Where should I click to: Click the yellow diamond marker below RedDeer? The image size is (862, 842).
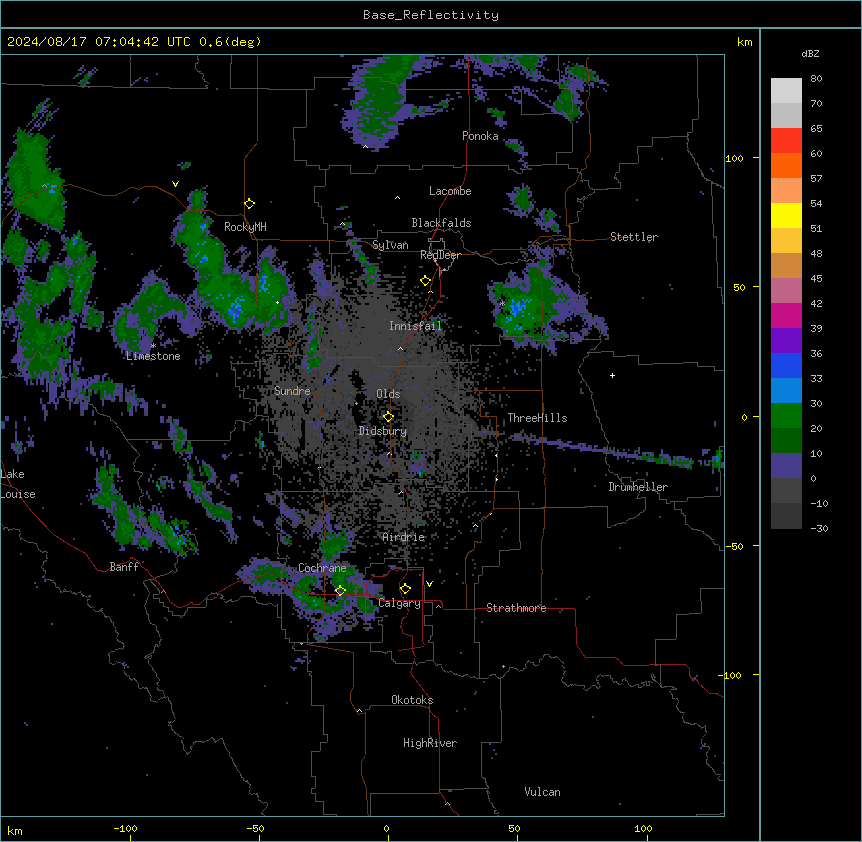coord(426,281)
